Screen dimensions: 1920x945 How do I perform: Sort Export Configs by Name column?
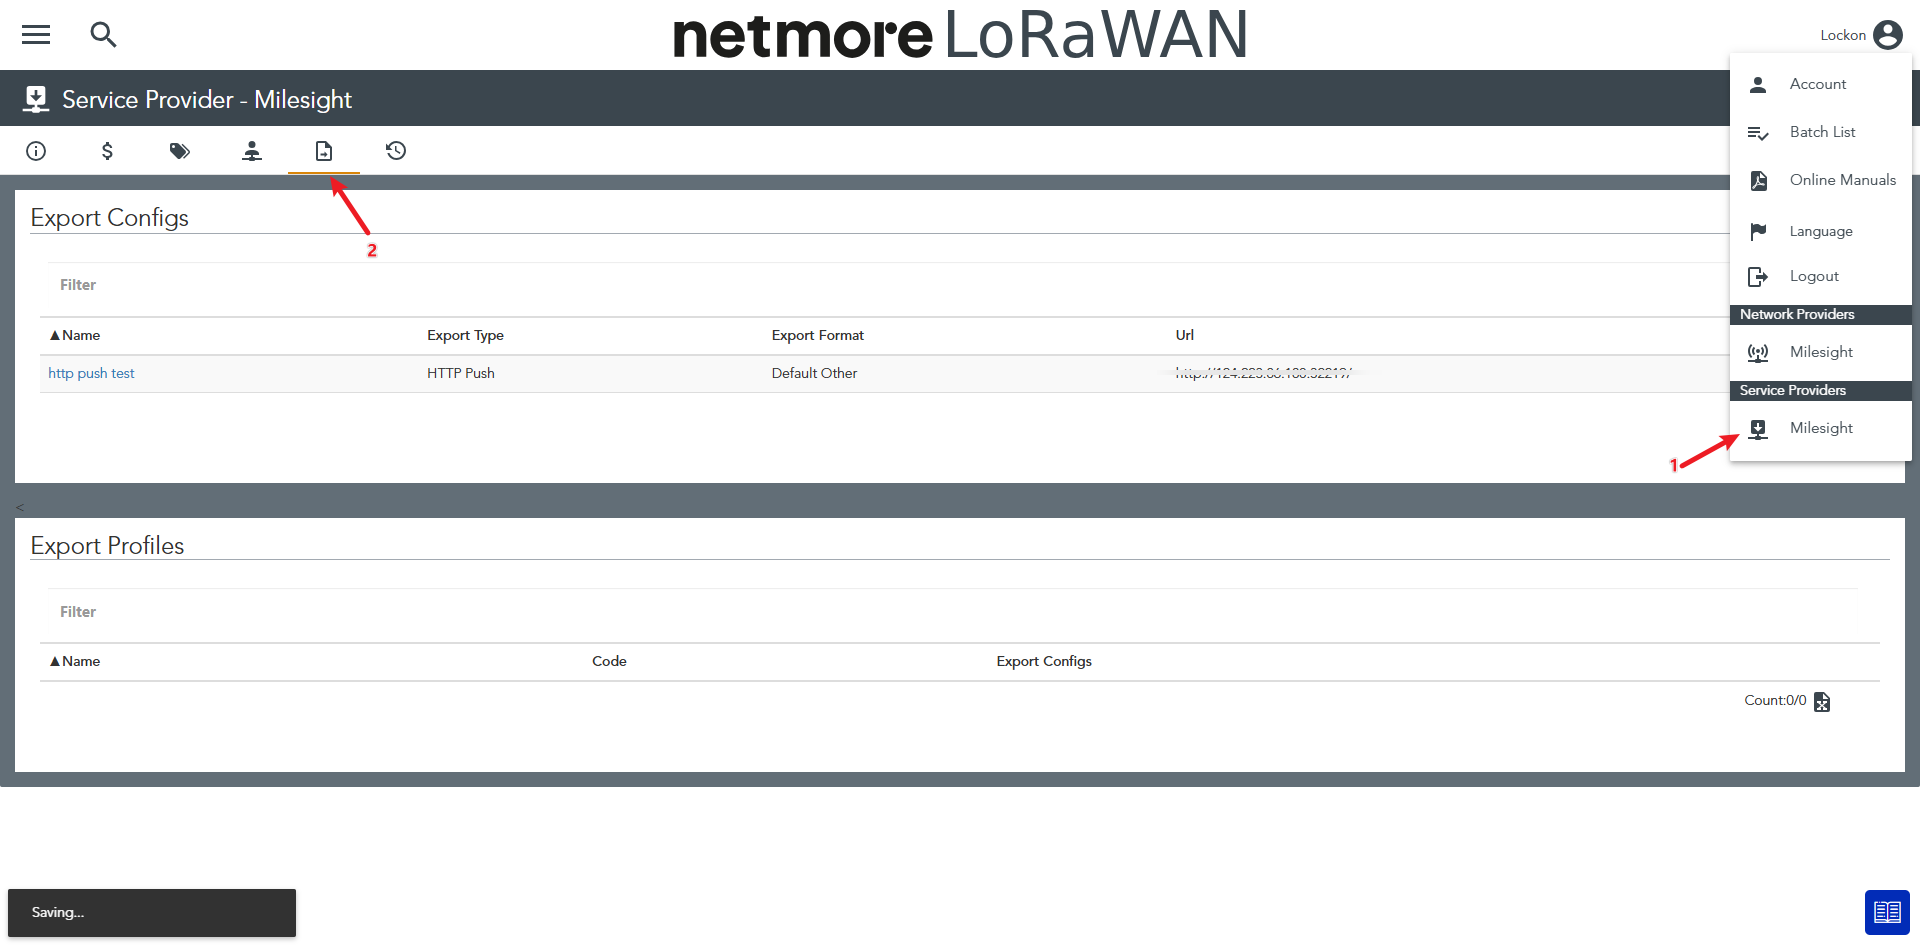[75, 335]
